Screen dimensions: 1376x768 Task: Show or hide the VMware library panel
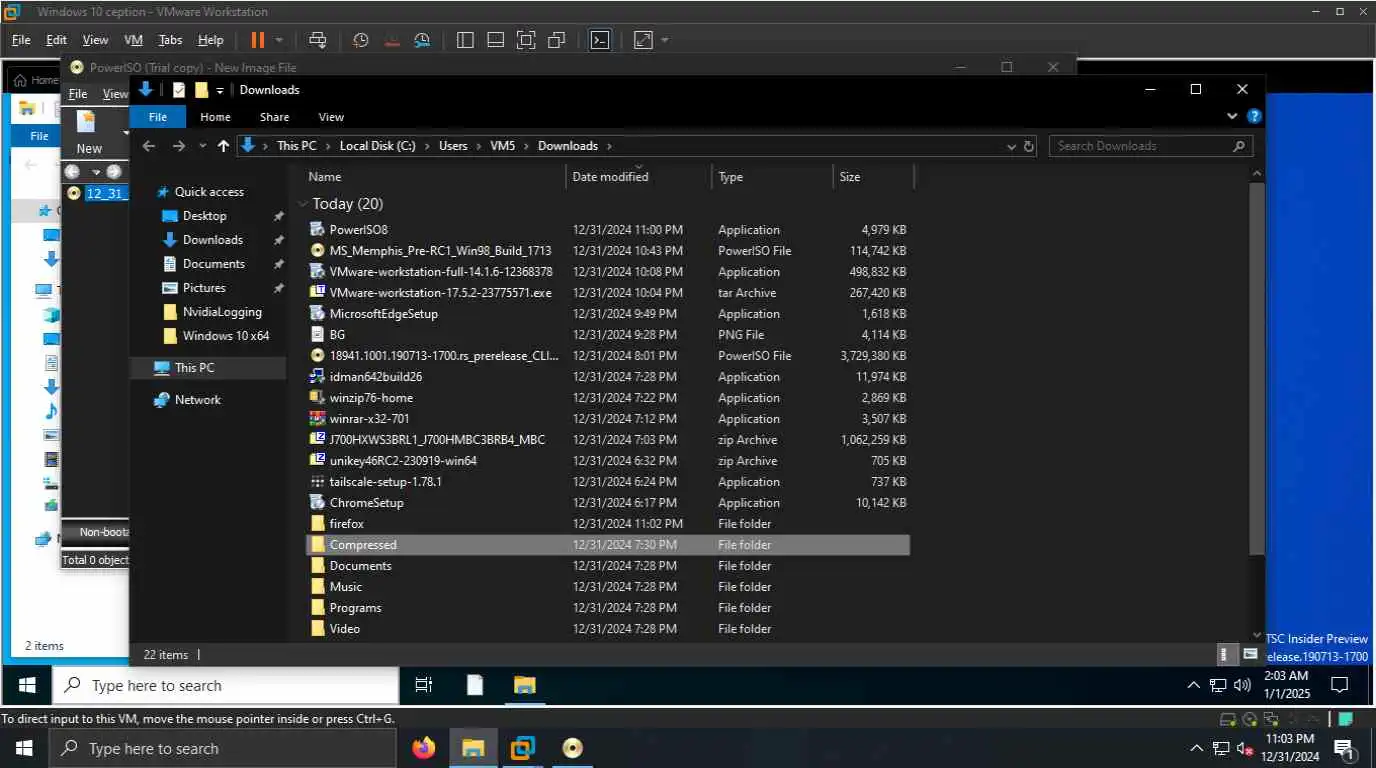point(465,40)
